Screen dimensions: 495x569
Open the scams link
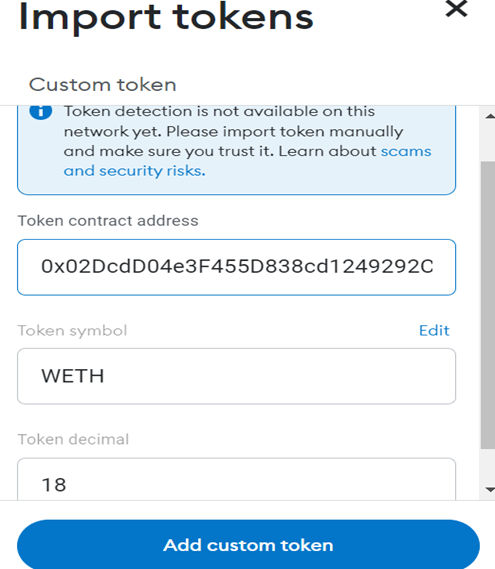click(406, 151)
